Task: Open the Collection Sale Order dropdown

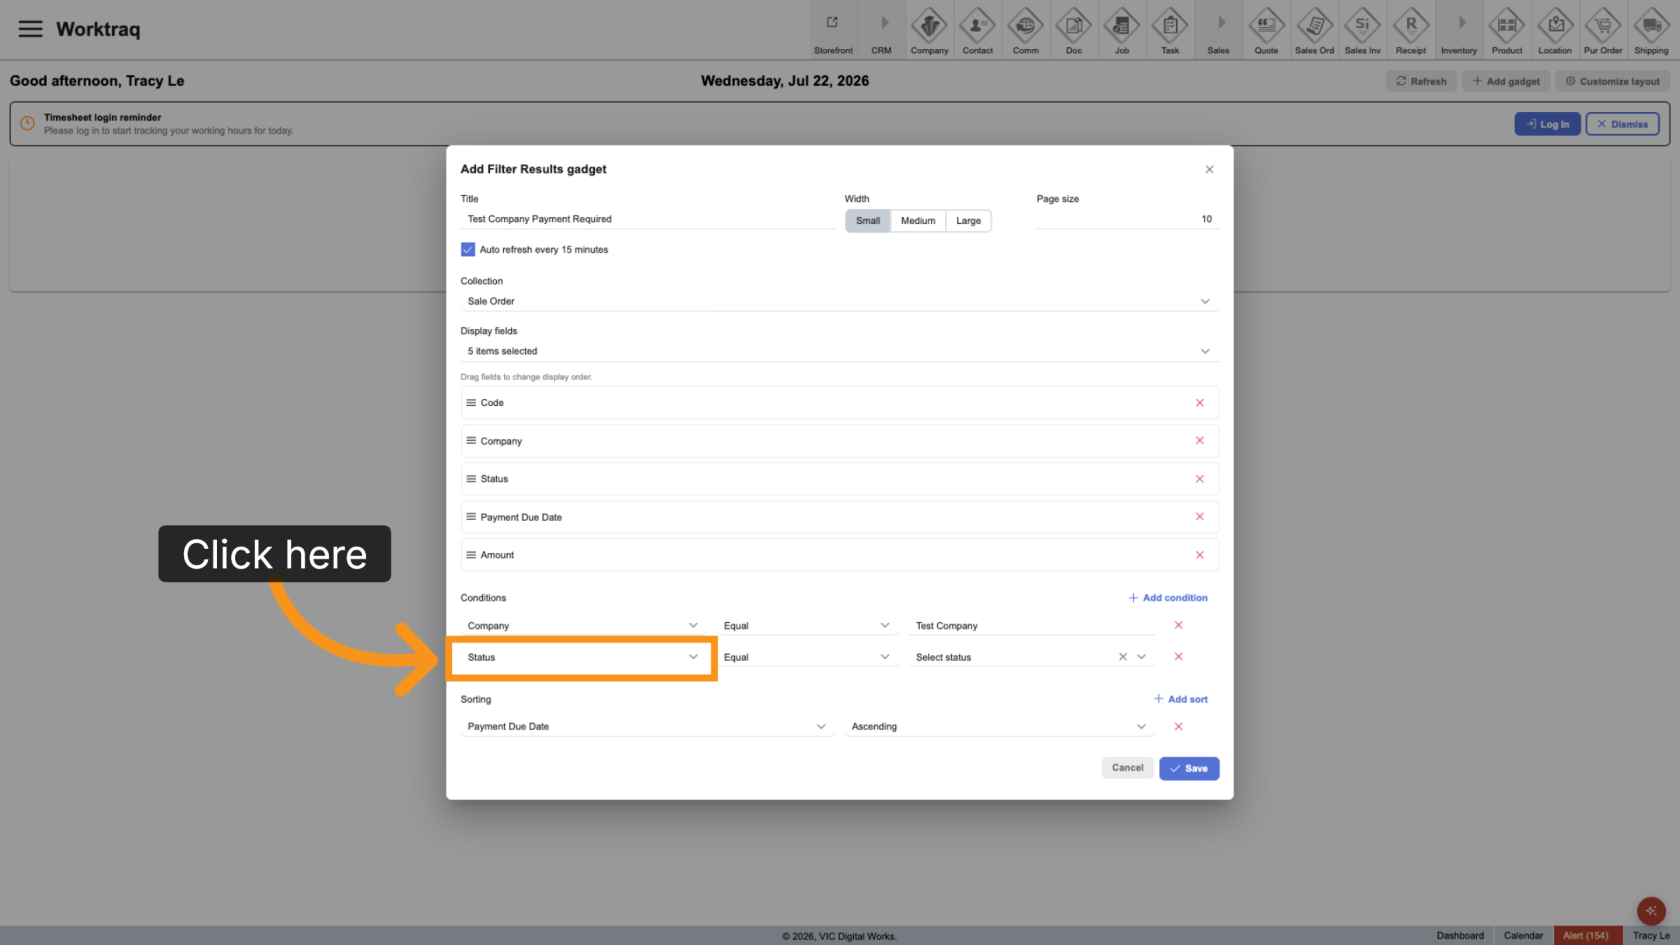Action: tap(839, 301)
